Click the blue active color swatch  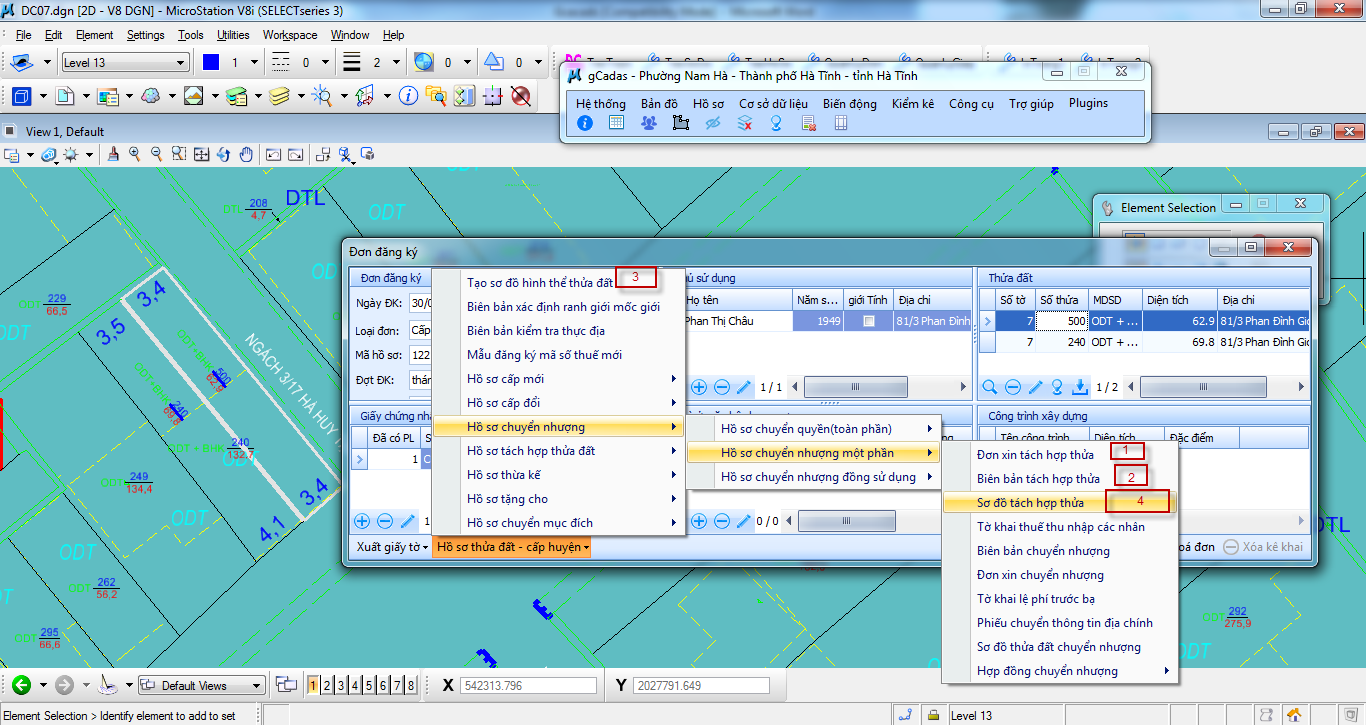click(210, 63)
